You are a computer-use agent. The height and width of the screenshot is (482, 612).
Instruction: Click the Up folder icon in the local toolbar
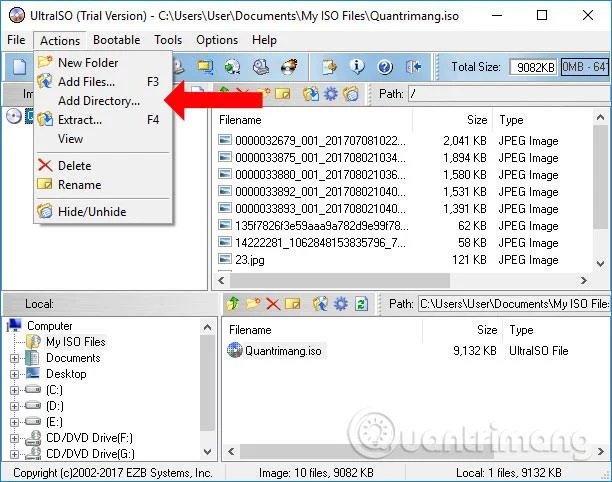[x=233, y=303]
